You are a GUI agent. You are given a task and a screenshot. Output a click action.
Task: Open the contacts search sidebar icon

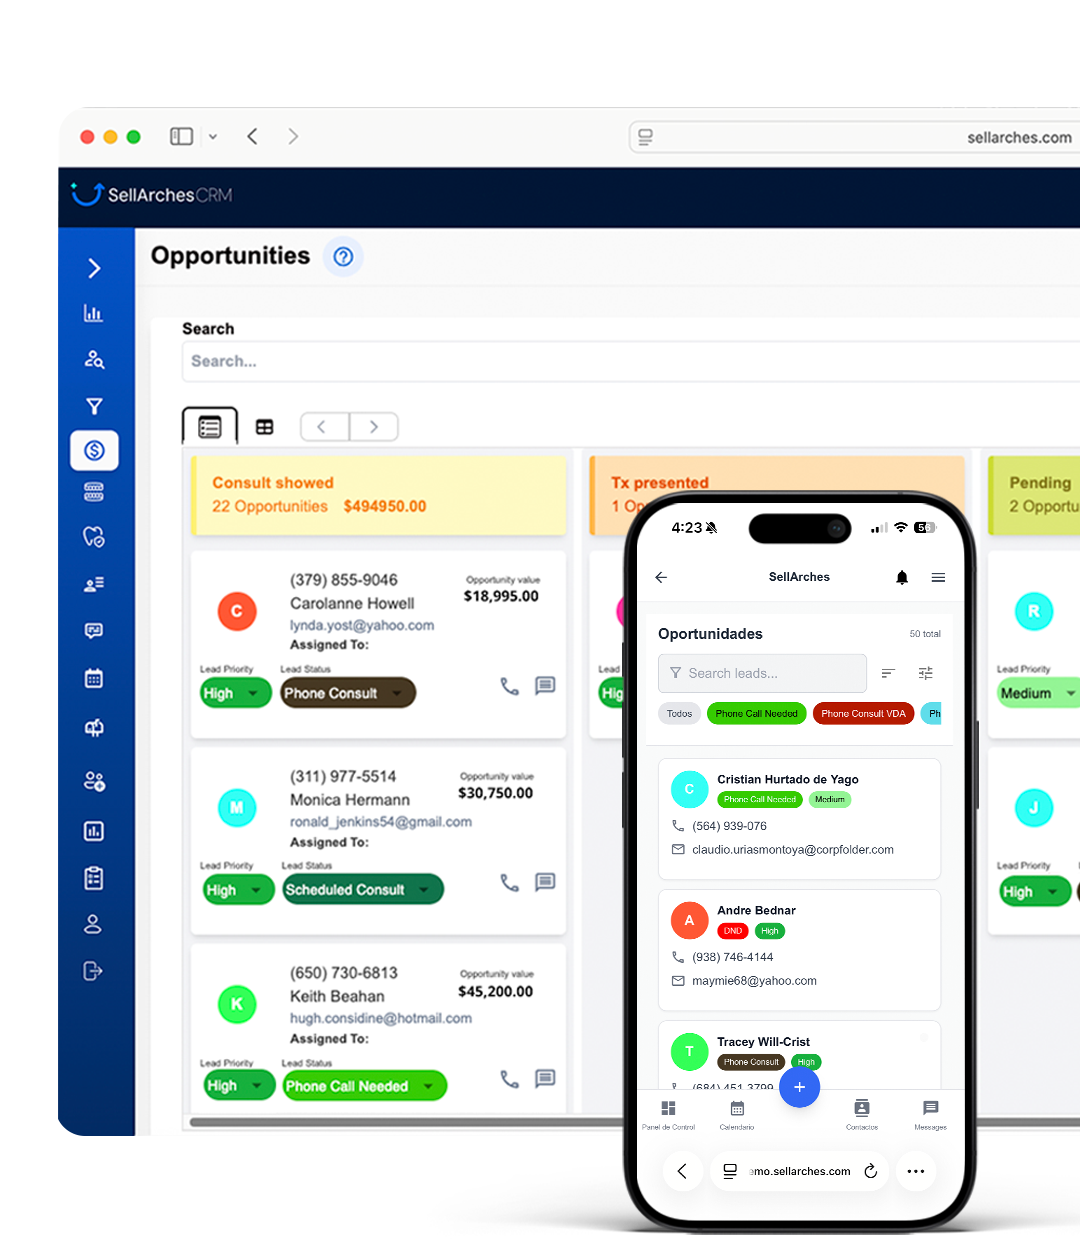click(x=94, y=359)
